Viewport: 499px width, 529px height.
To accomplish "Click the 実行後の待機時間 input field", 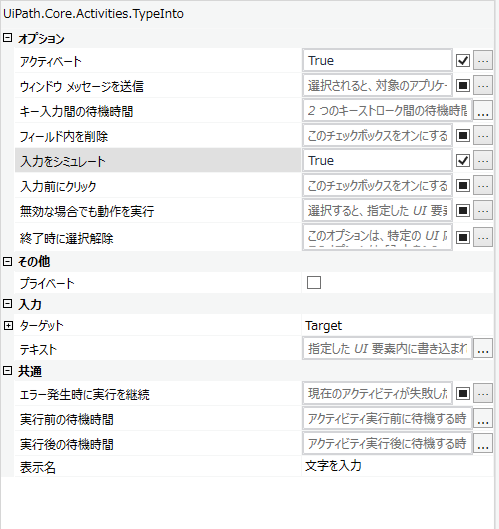I will tap(387, 444).
